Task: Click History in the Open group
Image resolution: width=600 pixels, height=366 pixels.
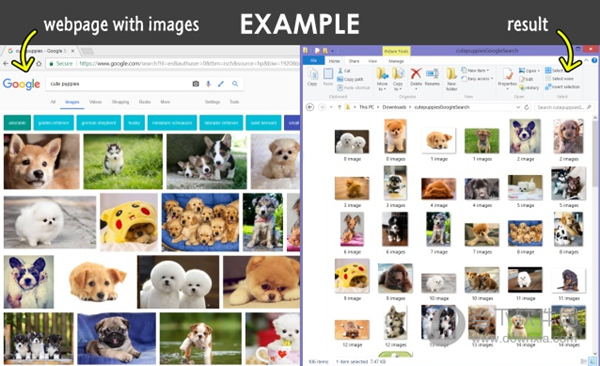Action: click(x=529, y=88)
